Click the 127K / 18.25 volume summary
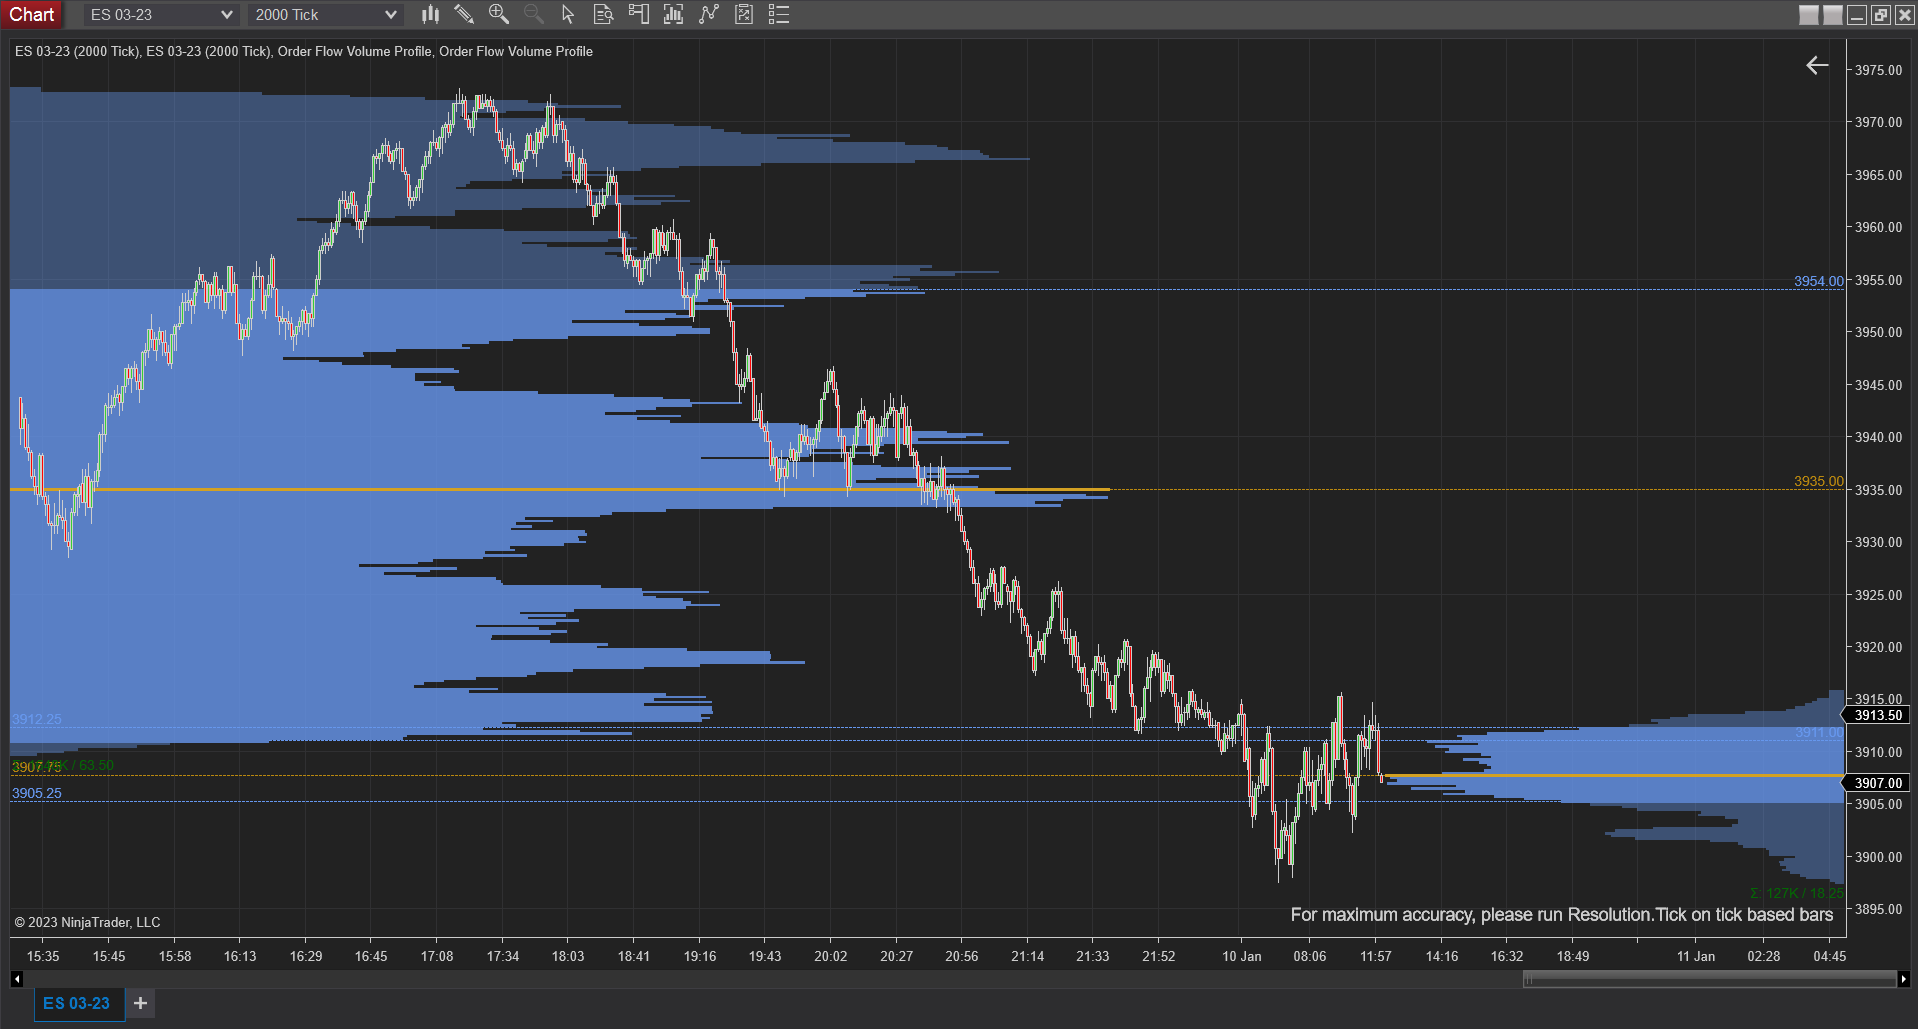Screen dimensions: 1918x1029 (1797, 893)
